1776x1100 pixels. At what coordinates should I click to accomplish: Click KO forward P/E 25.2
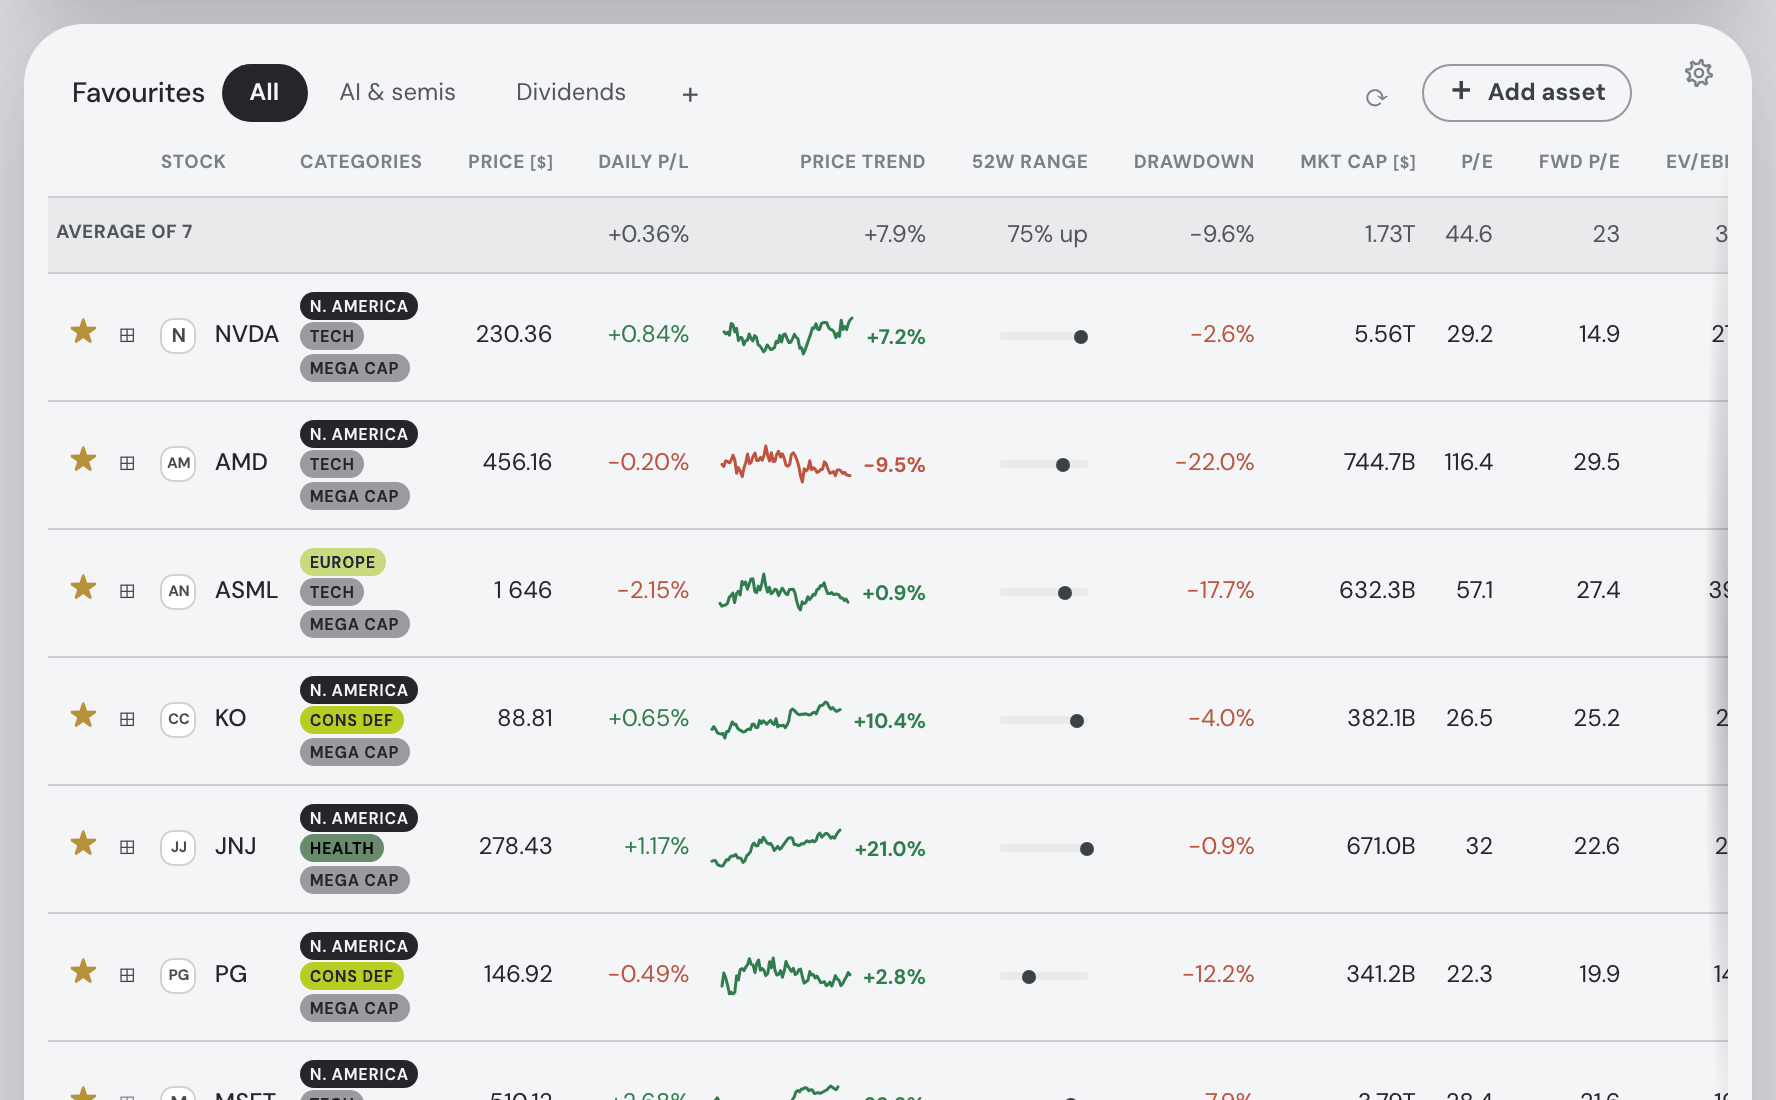click(x=1597, y=718)
